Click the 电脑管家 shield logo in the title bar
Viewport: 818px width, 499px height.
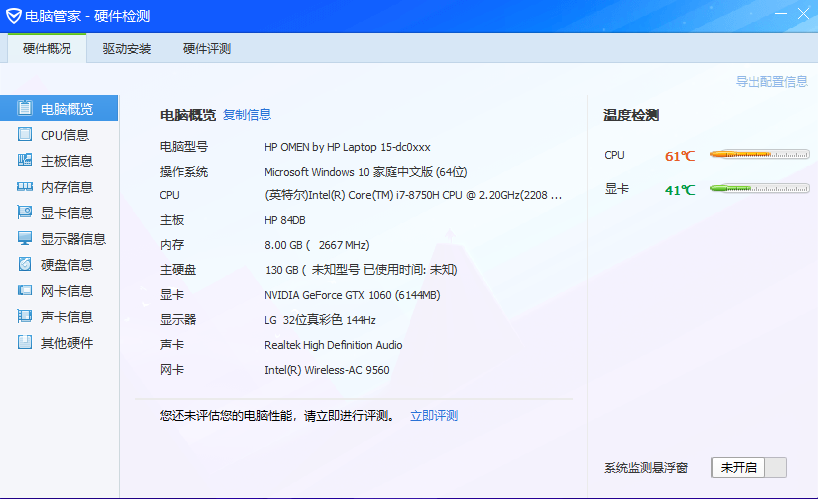pyautogui.click(x=14, y=15)
